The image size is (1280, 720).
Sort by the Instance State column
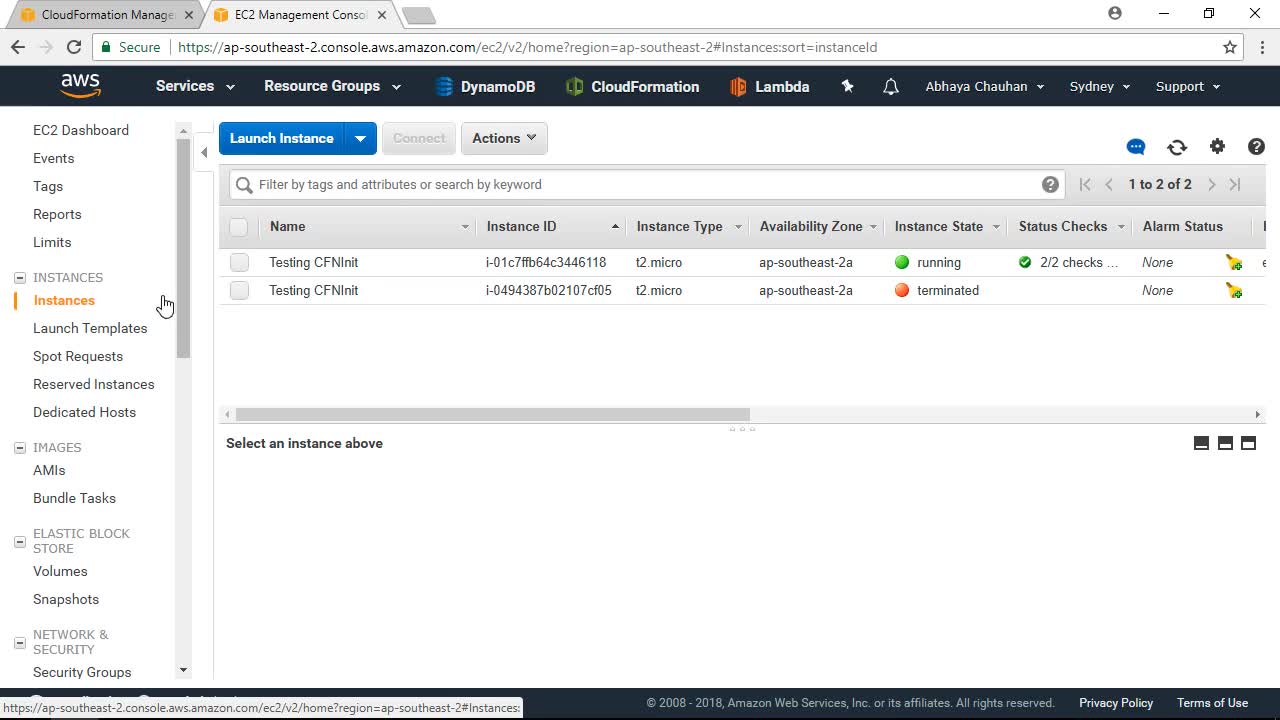point(946,227)
